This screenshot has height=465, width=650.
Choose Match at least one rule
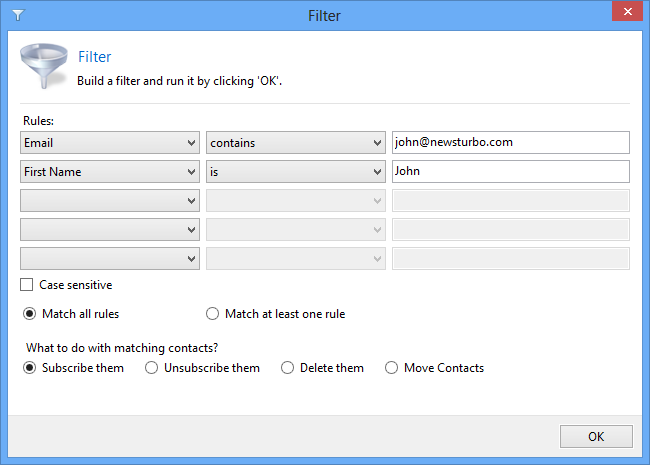coord(212,314)
